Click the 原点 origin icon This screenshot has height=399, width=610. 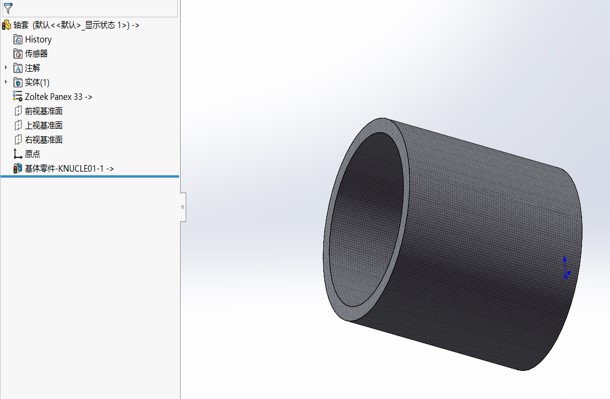[18, 154]
